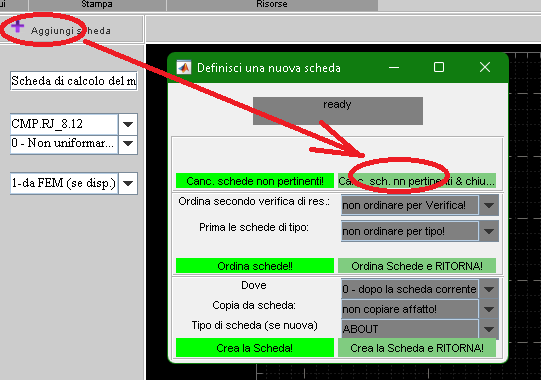Click the Crea la Scheda! button
The height and width of the screenshot is (380, 541).
[x=255, y=348]
